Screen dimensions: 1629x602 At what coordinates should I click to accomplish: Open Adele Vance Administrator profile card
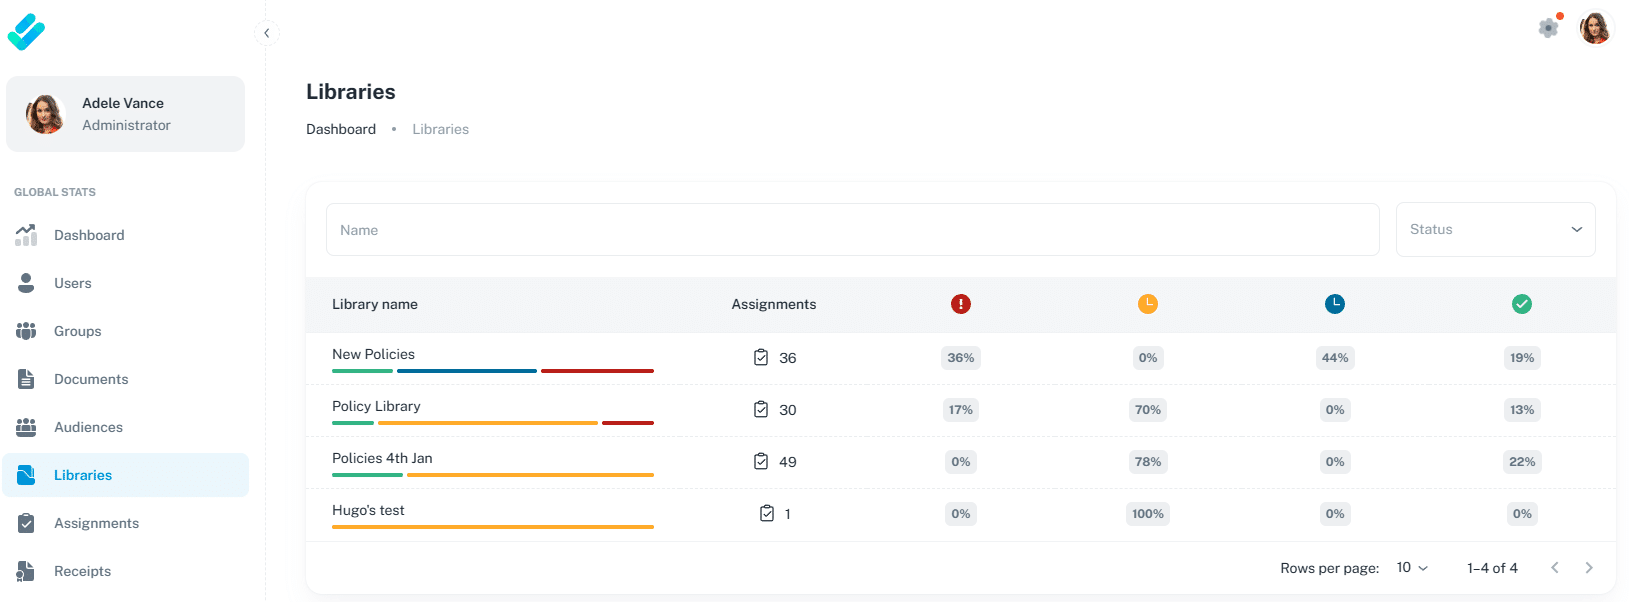coord(126,114)
